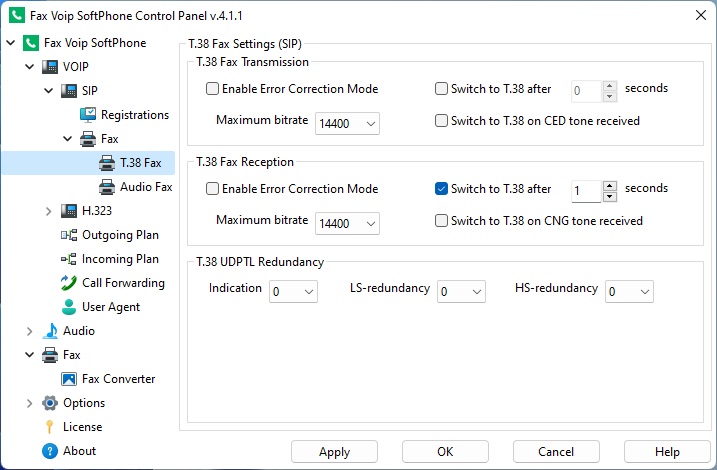Click the Fax Voip SoftPhone root icon
Screen dimensions: 717x470
pyautogui.click(x=31, y=43)
